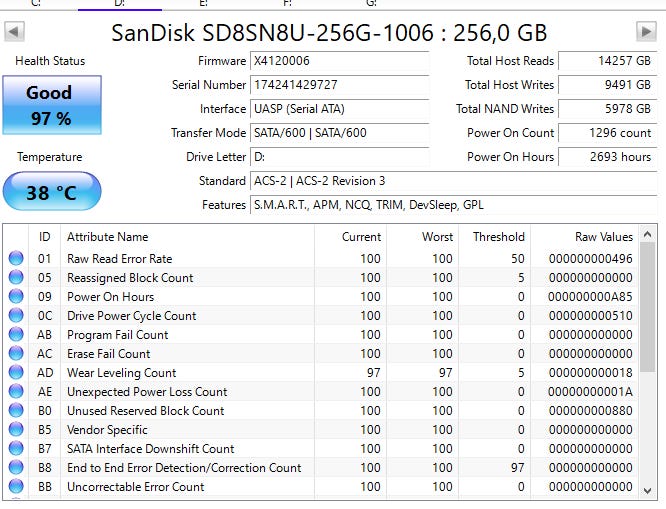Click the Serial Number field
The width and height of the screenshot is (666, 509).
tap(339, 85)
